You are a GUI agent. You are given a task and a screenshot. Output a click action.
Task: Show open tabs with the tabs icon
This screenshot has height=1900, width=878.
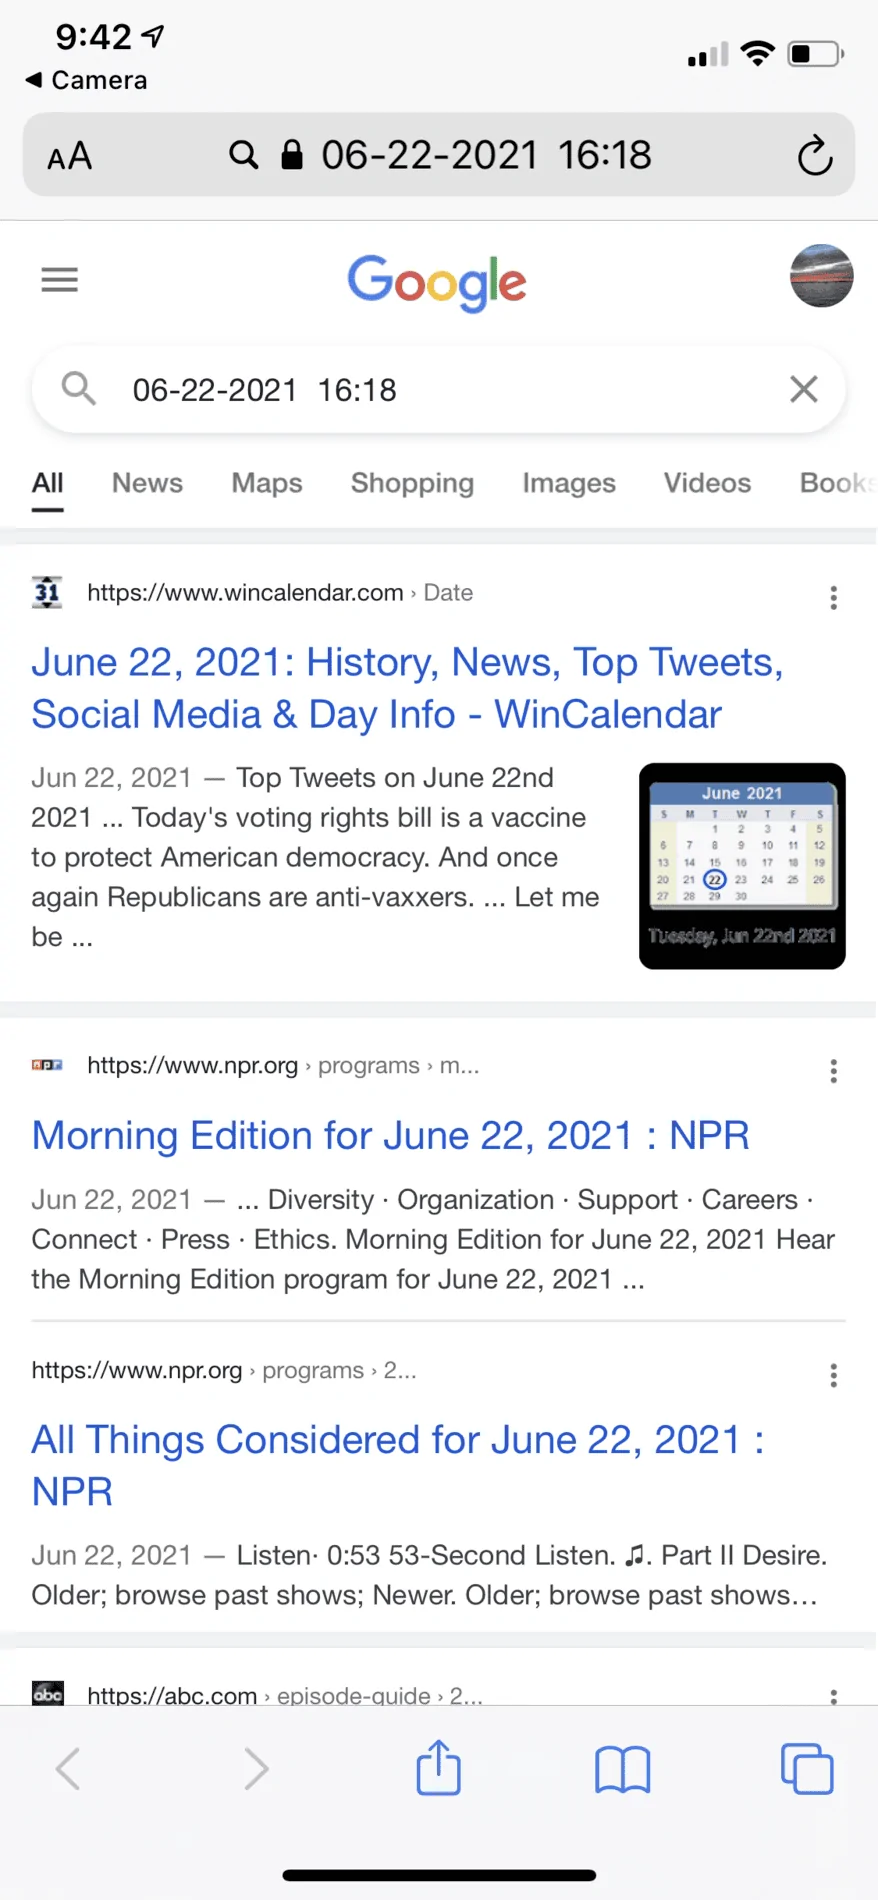(x=807, y=1768)
